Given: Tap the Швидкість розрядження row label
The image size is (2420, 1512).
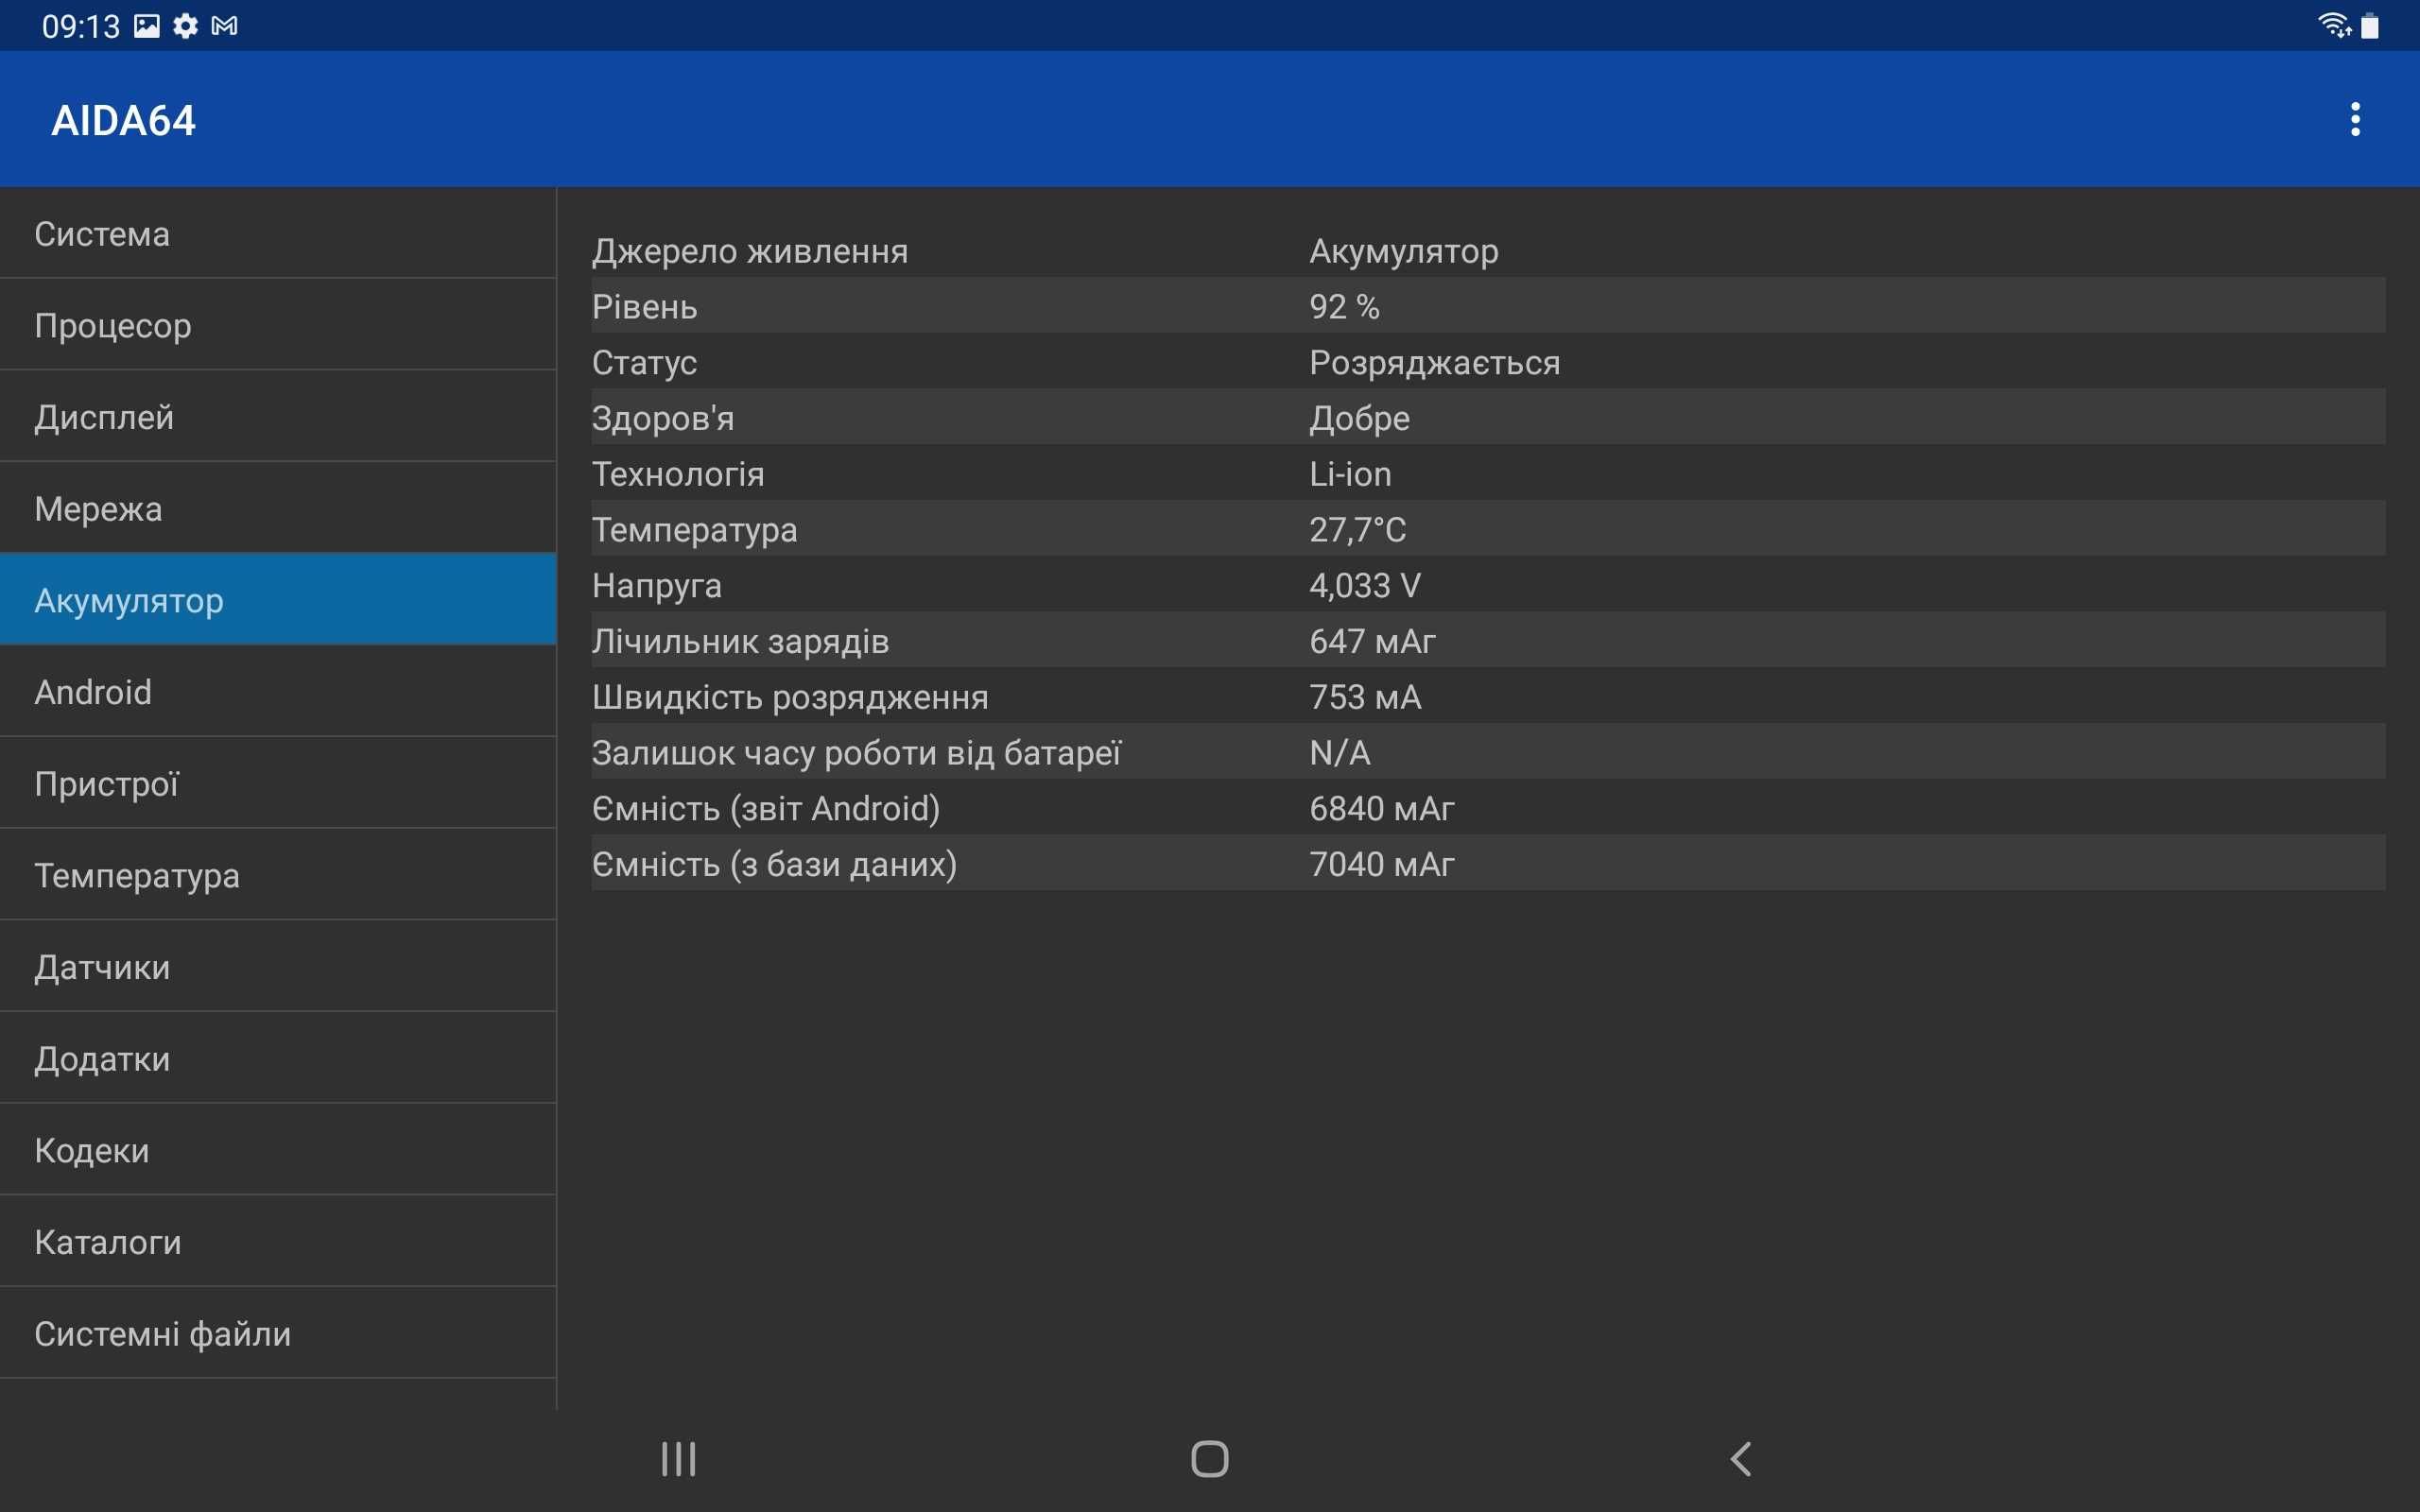Looking at the screenshot, I should (790, 698).
